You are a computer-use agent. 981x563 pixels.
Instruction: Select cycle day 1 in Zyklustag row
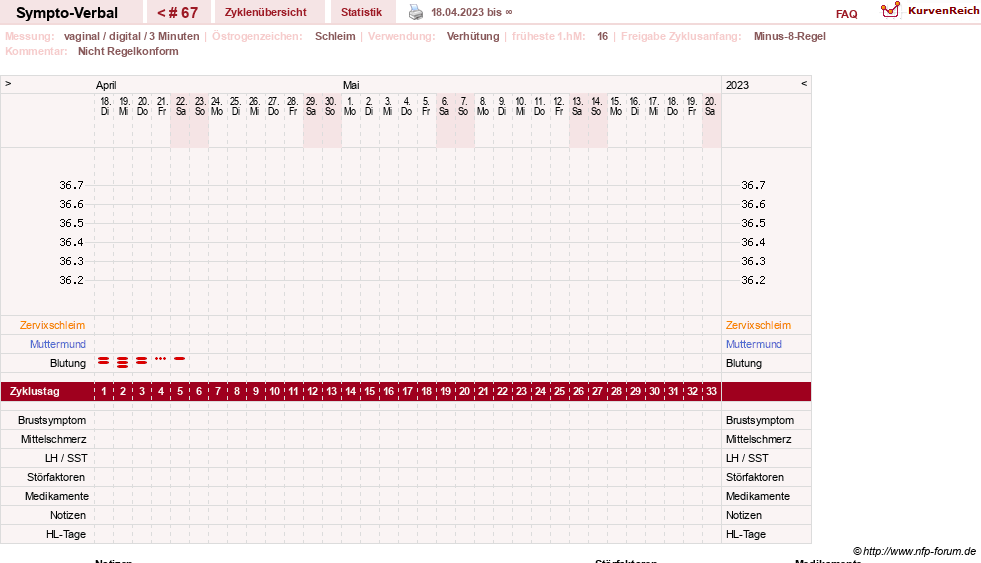point(104,392)
